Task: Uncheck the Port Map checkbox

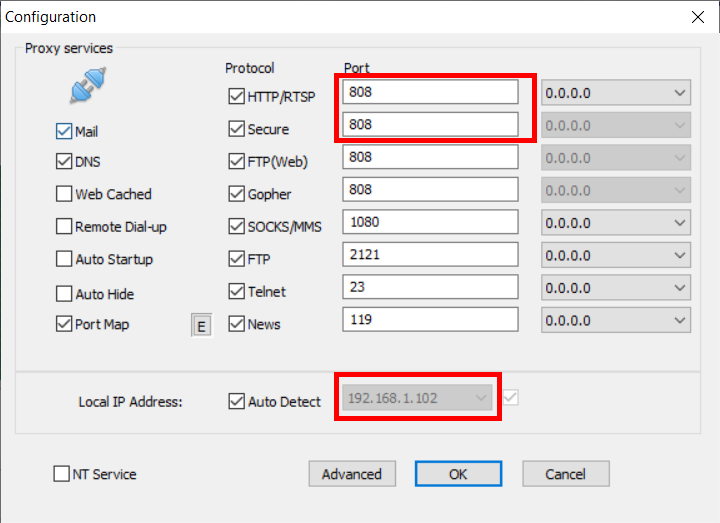Action: (x=64, y=324)
